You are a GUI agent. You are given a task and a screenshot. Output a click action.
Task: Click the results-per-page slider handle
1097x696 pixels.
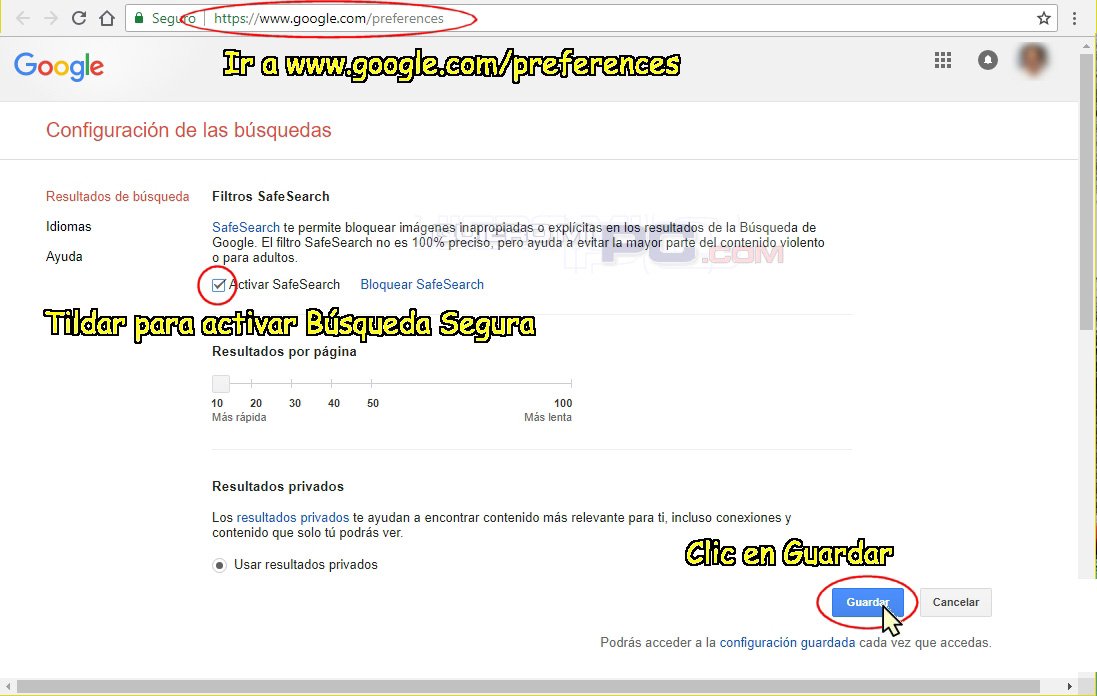point(221,383)
